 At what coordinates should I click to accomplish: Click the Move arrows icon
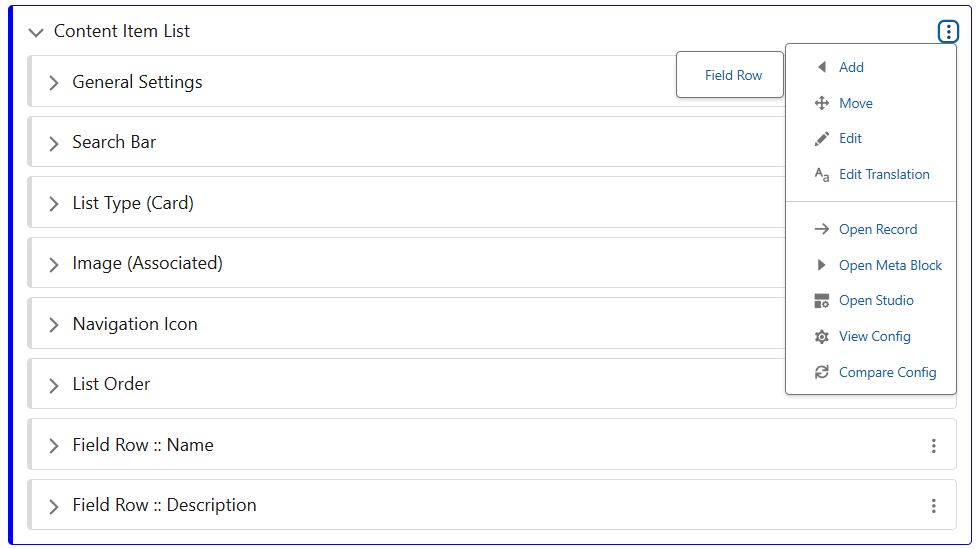[x=822, y=103]
